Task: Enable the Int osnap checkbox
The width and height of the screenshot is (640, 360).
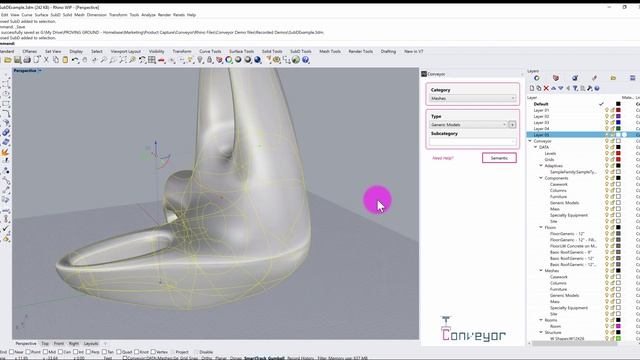Action: 76,352
